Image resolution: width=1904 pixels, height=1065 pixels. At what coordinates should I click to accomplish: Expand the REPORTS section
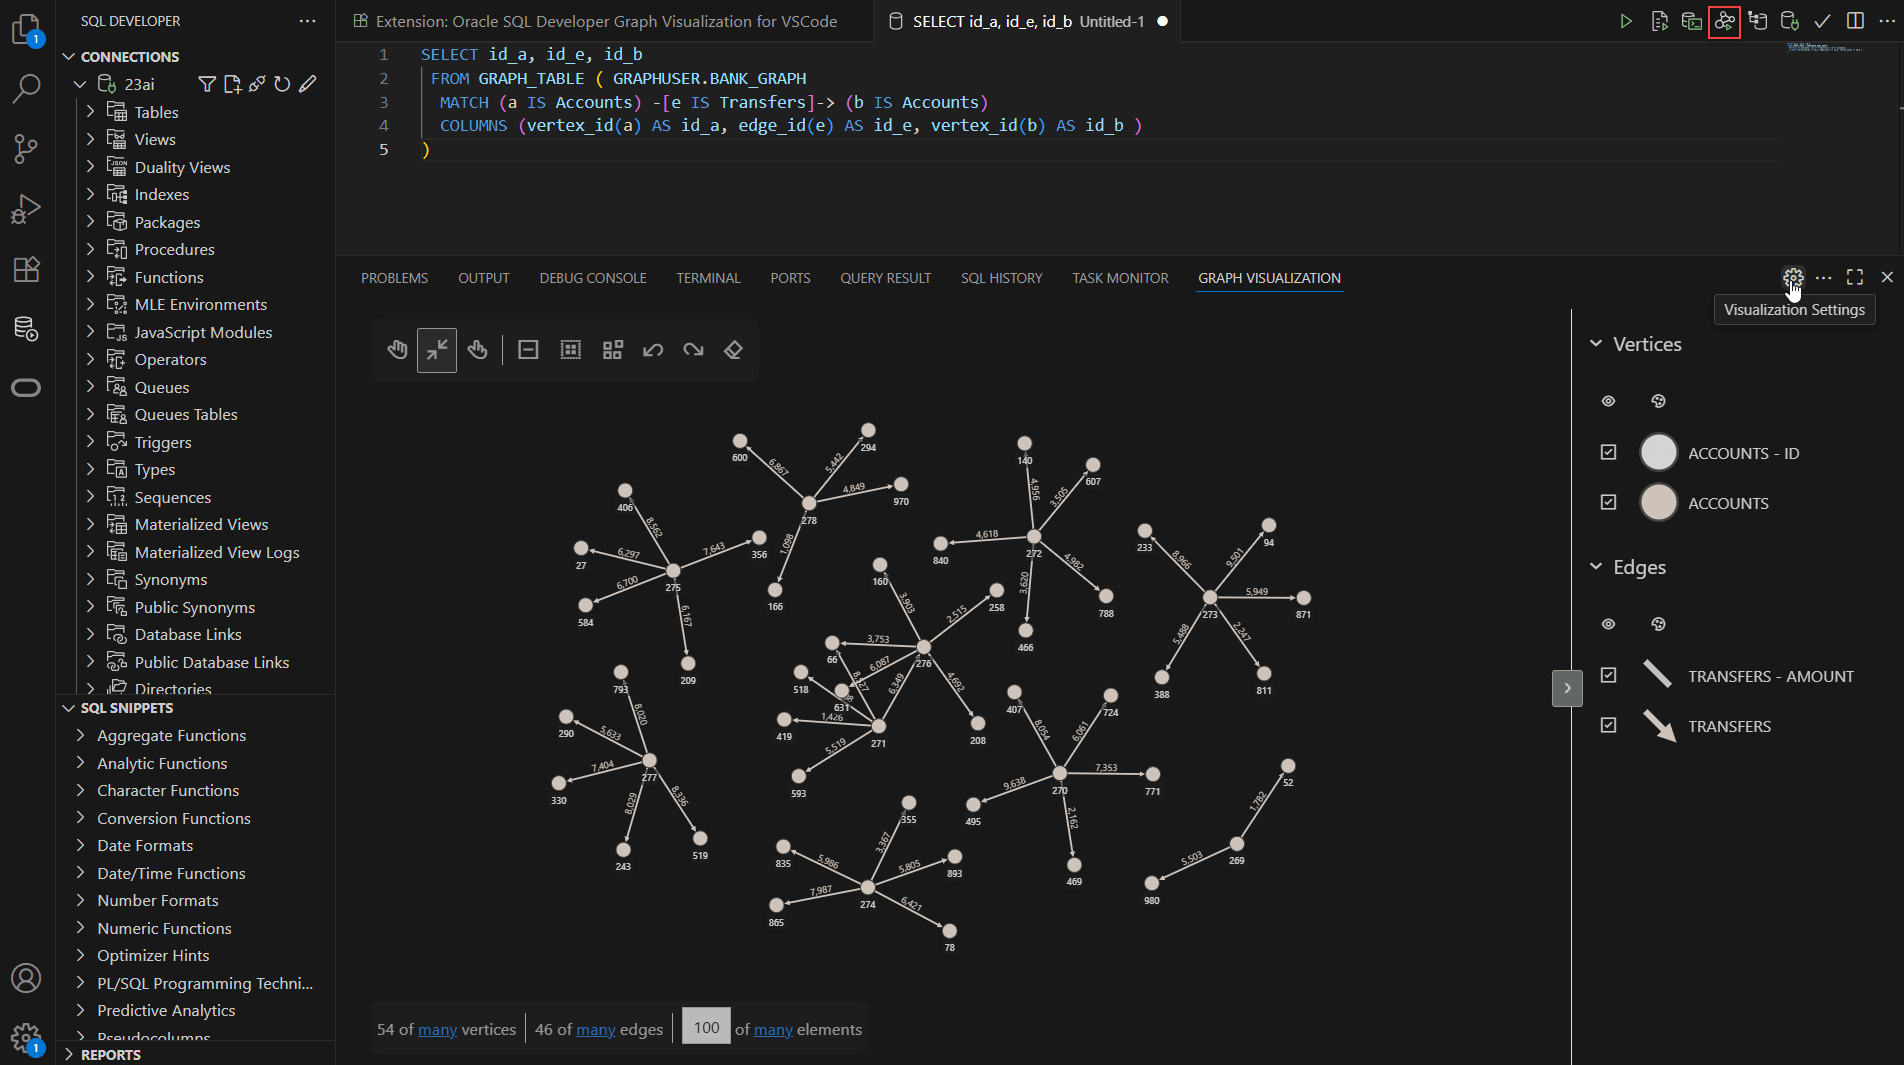(69, 1054)
